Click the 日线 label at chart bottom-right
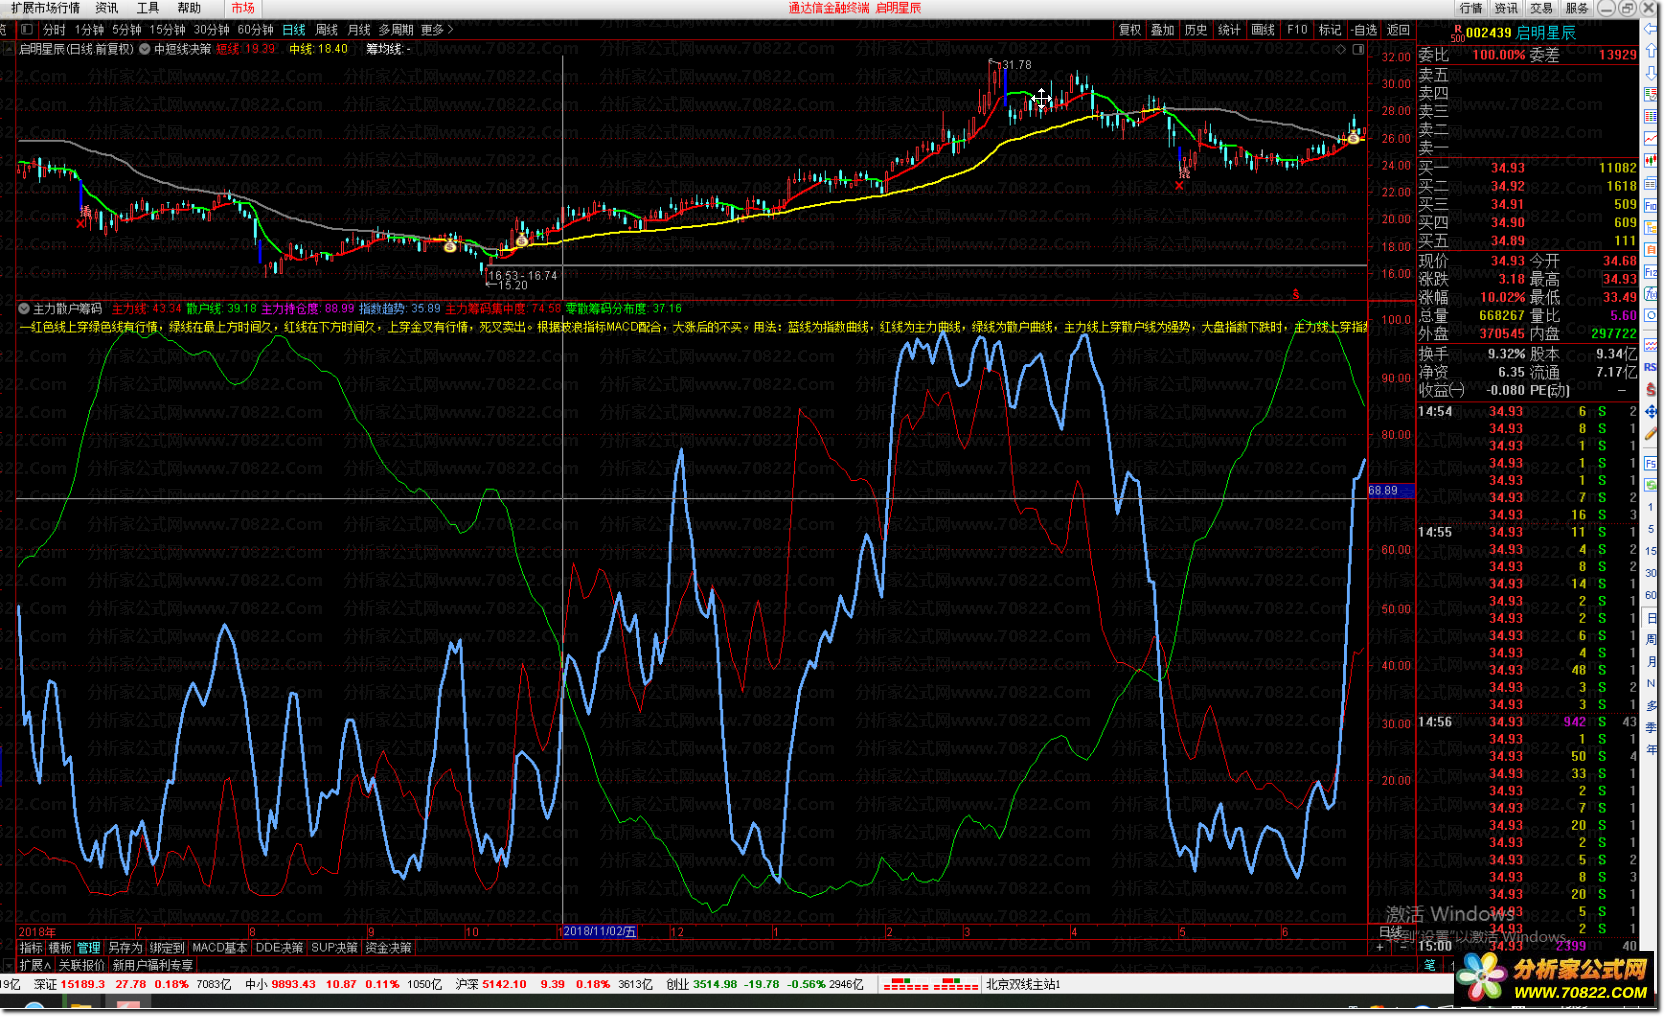This screenshot has width=1666, height=1017. 1391,932
